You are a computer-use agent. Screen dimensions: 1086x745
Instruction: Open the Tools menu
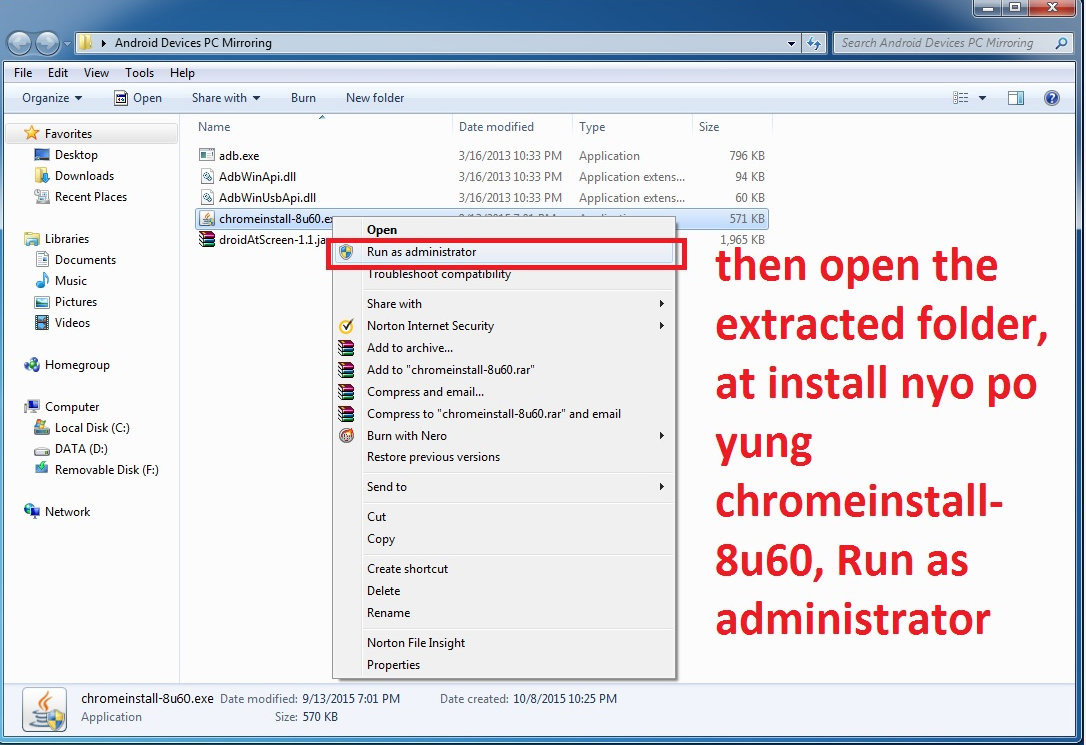pyautogui.click(x=139, y=73)
